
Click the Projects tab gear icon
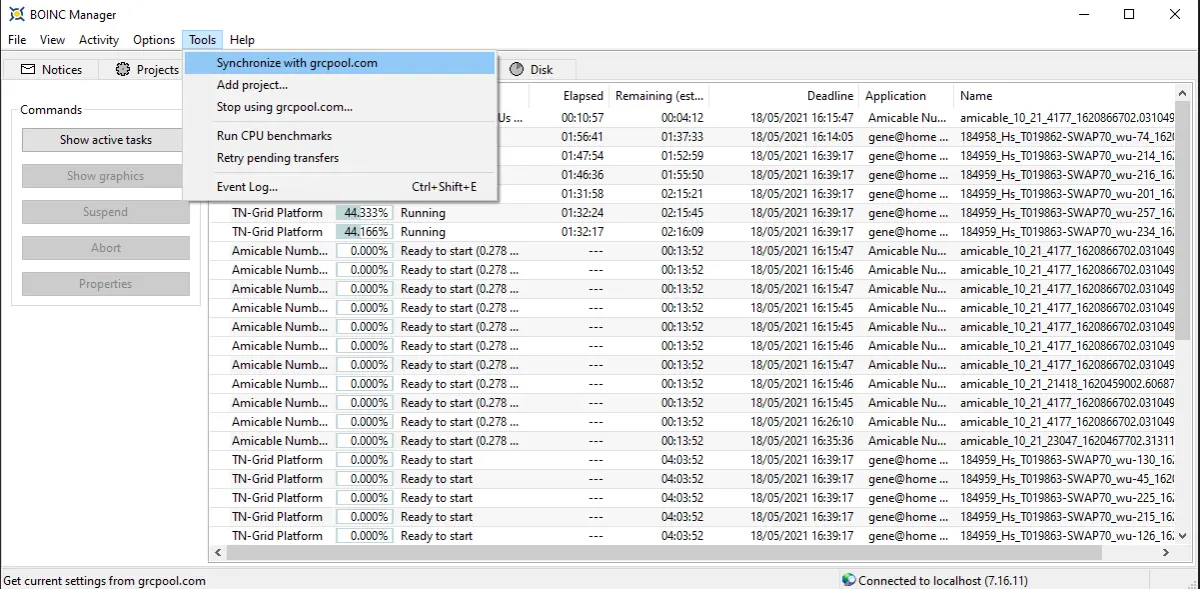[123, 69]
